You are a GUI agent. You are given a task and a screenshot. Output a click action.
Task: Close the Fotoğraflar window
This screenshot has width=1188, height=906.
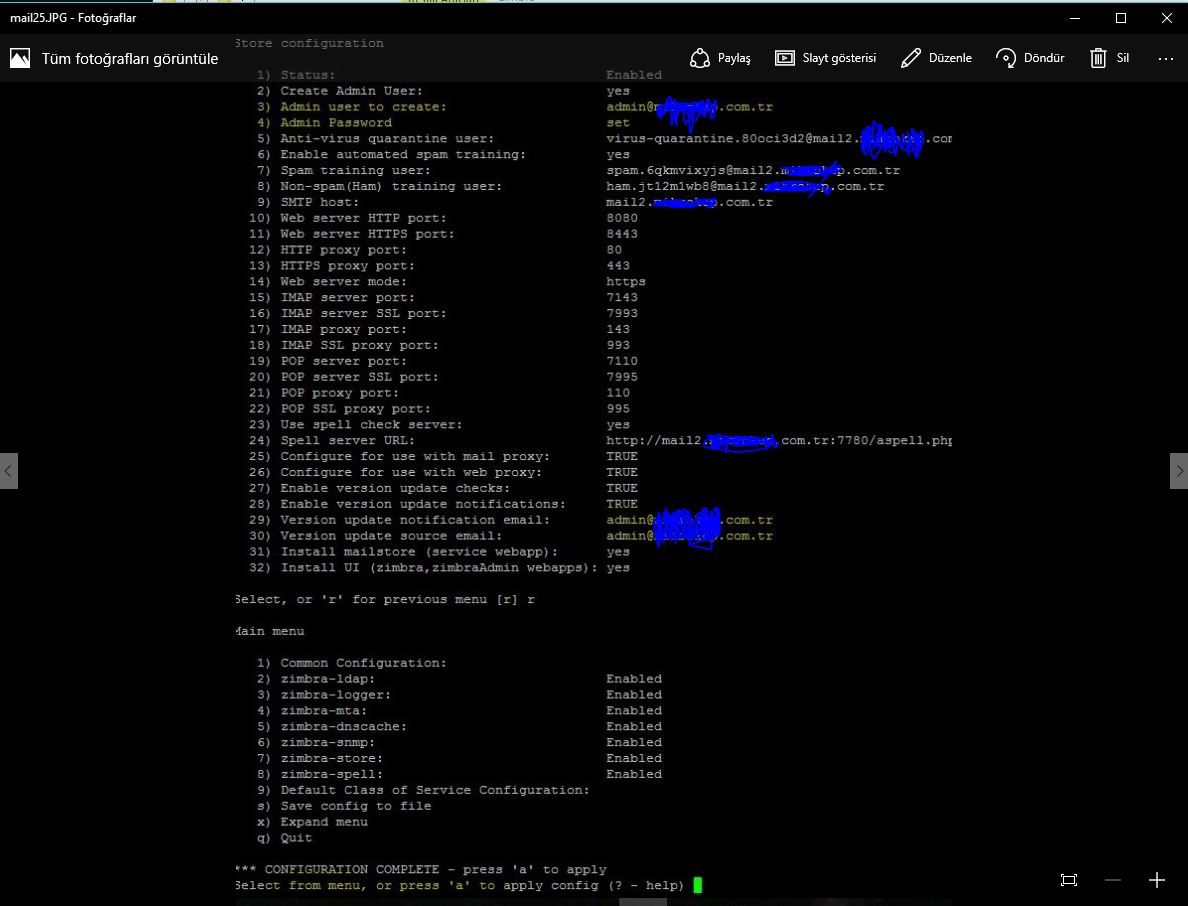[1166, 18]
